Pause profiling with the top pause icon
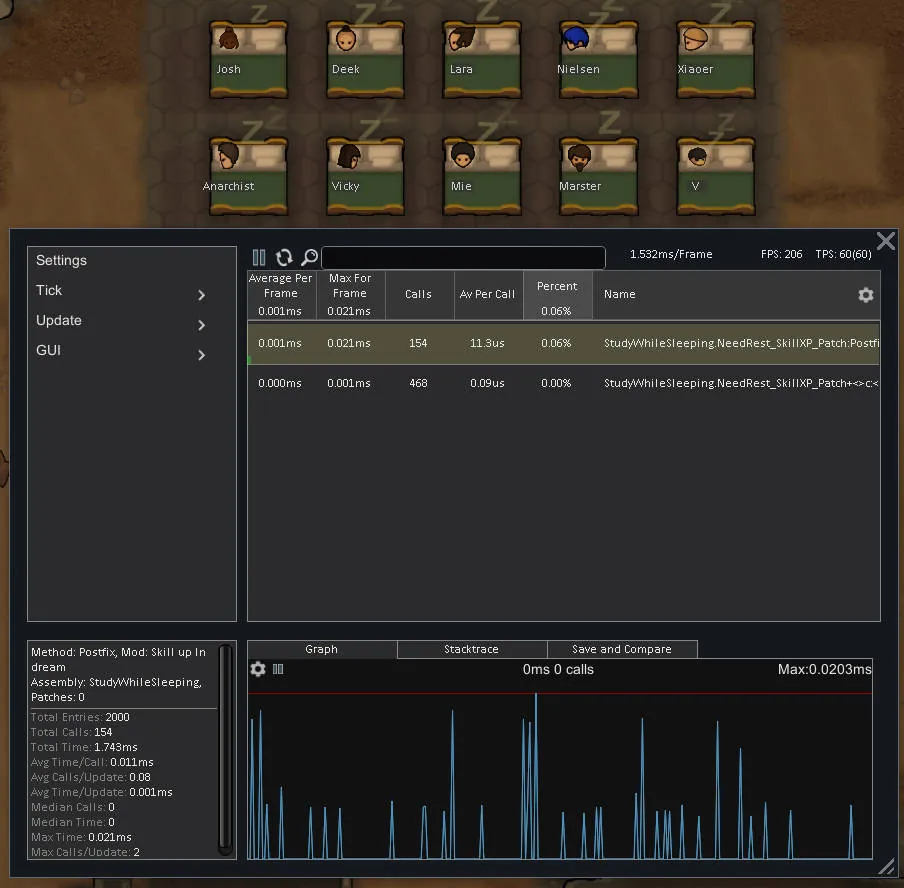The image size is (904, 888). pyautogui.click(x=259, y=258)
